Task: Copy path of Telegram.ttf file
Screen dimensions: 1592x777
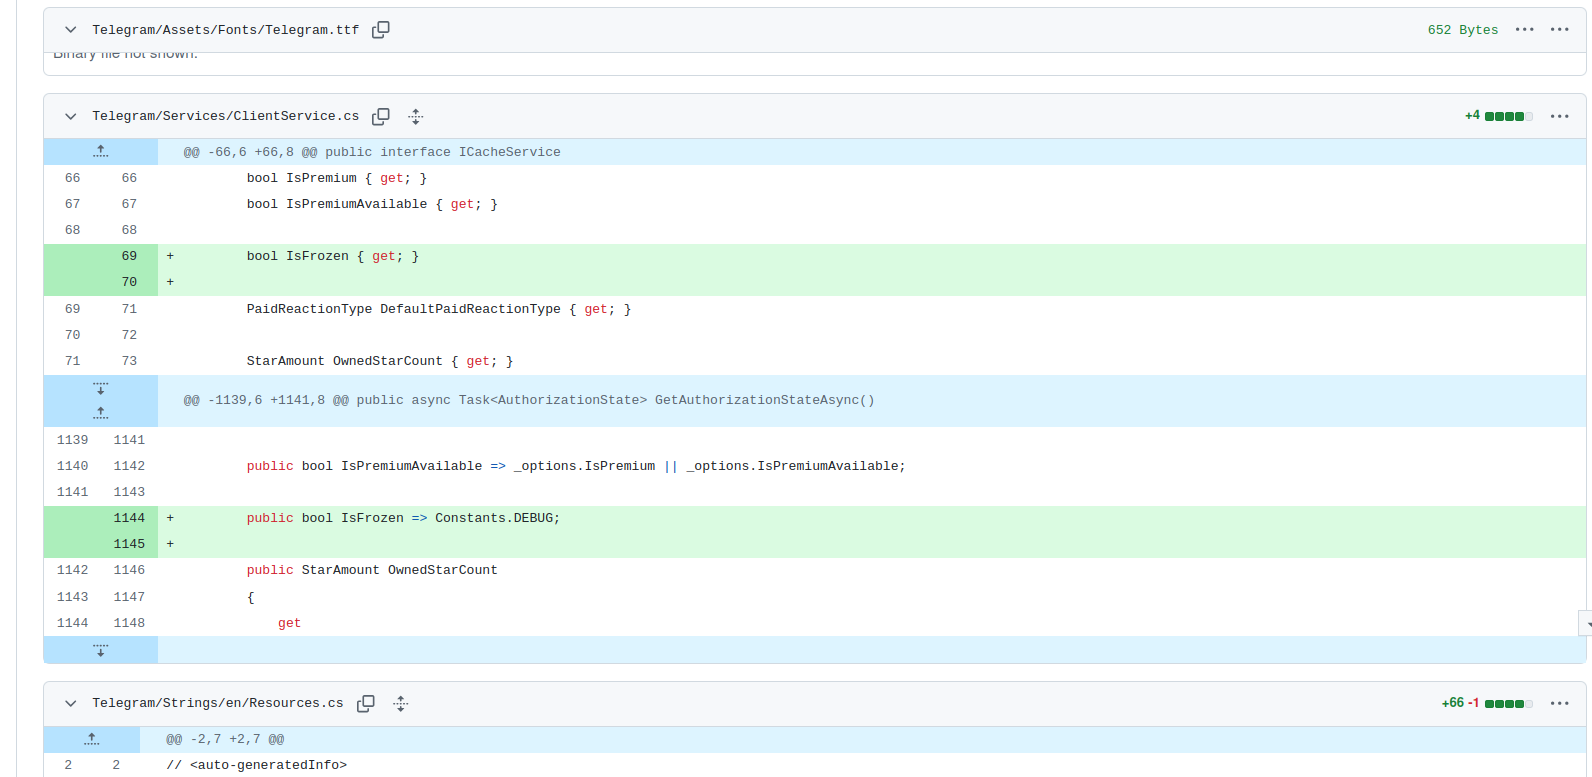Action: click(381, 30)
